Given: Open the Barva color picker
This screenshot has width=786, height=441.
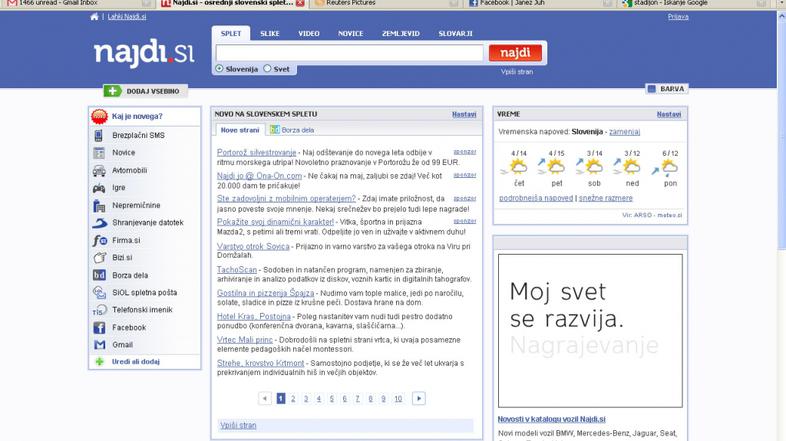Looking at the screenshot, I should (x=665, y=89).
